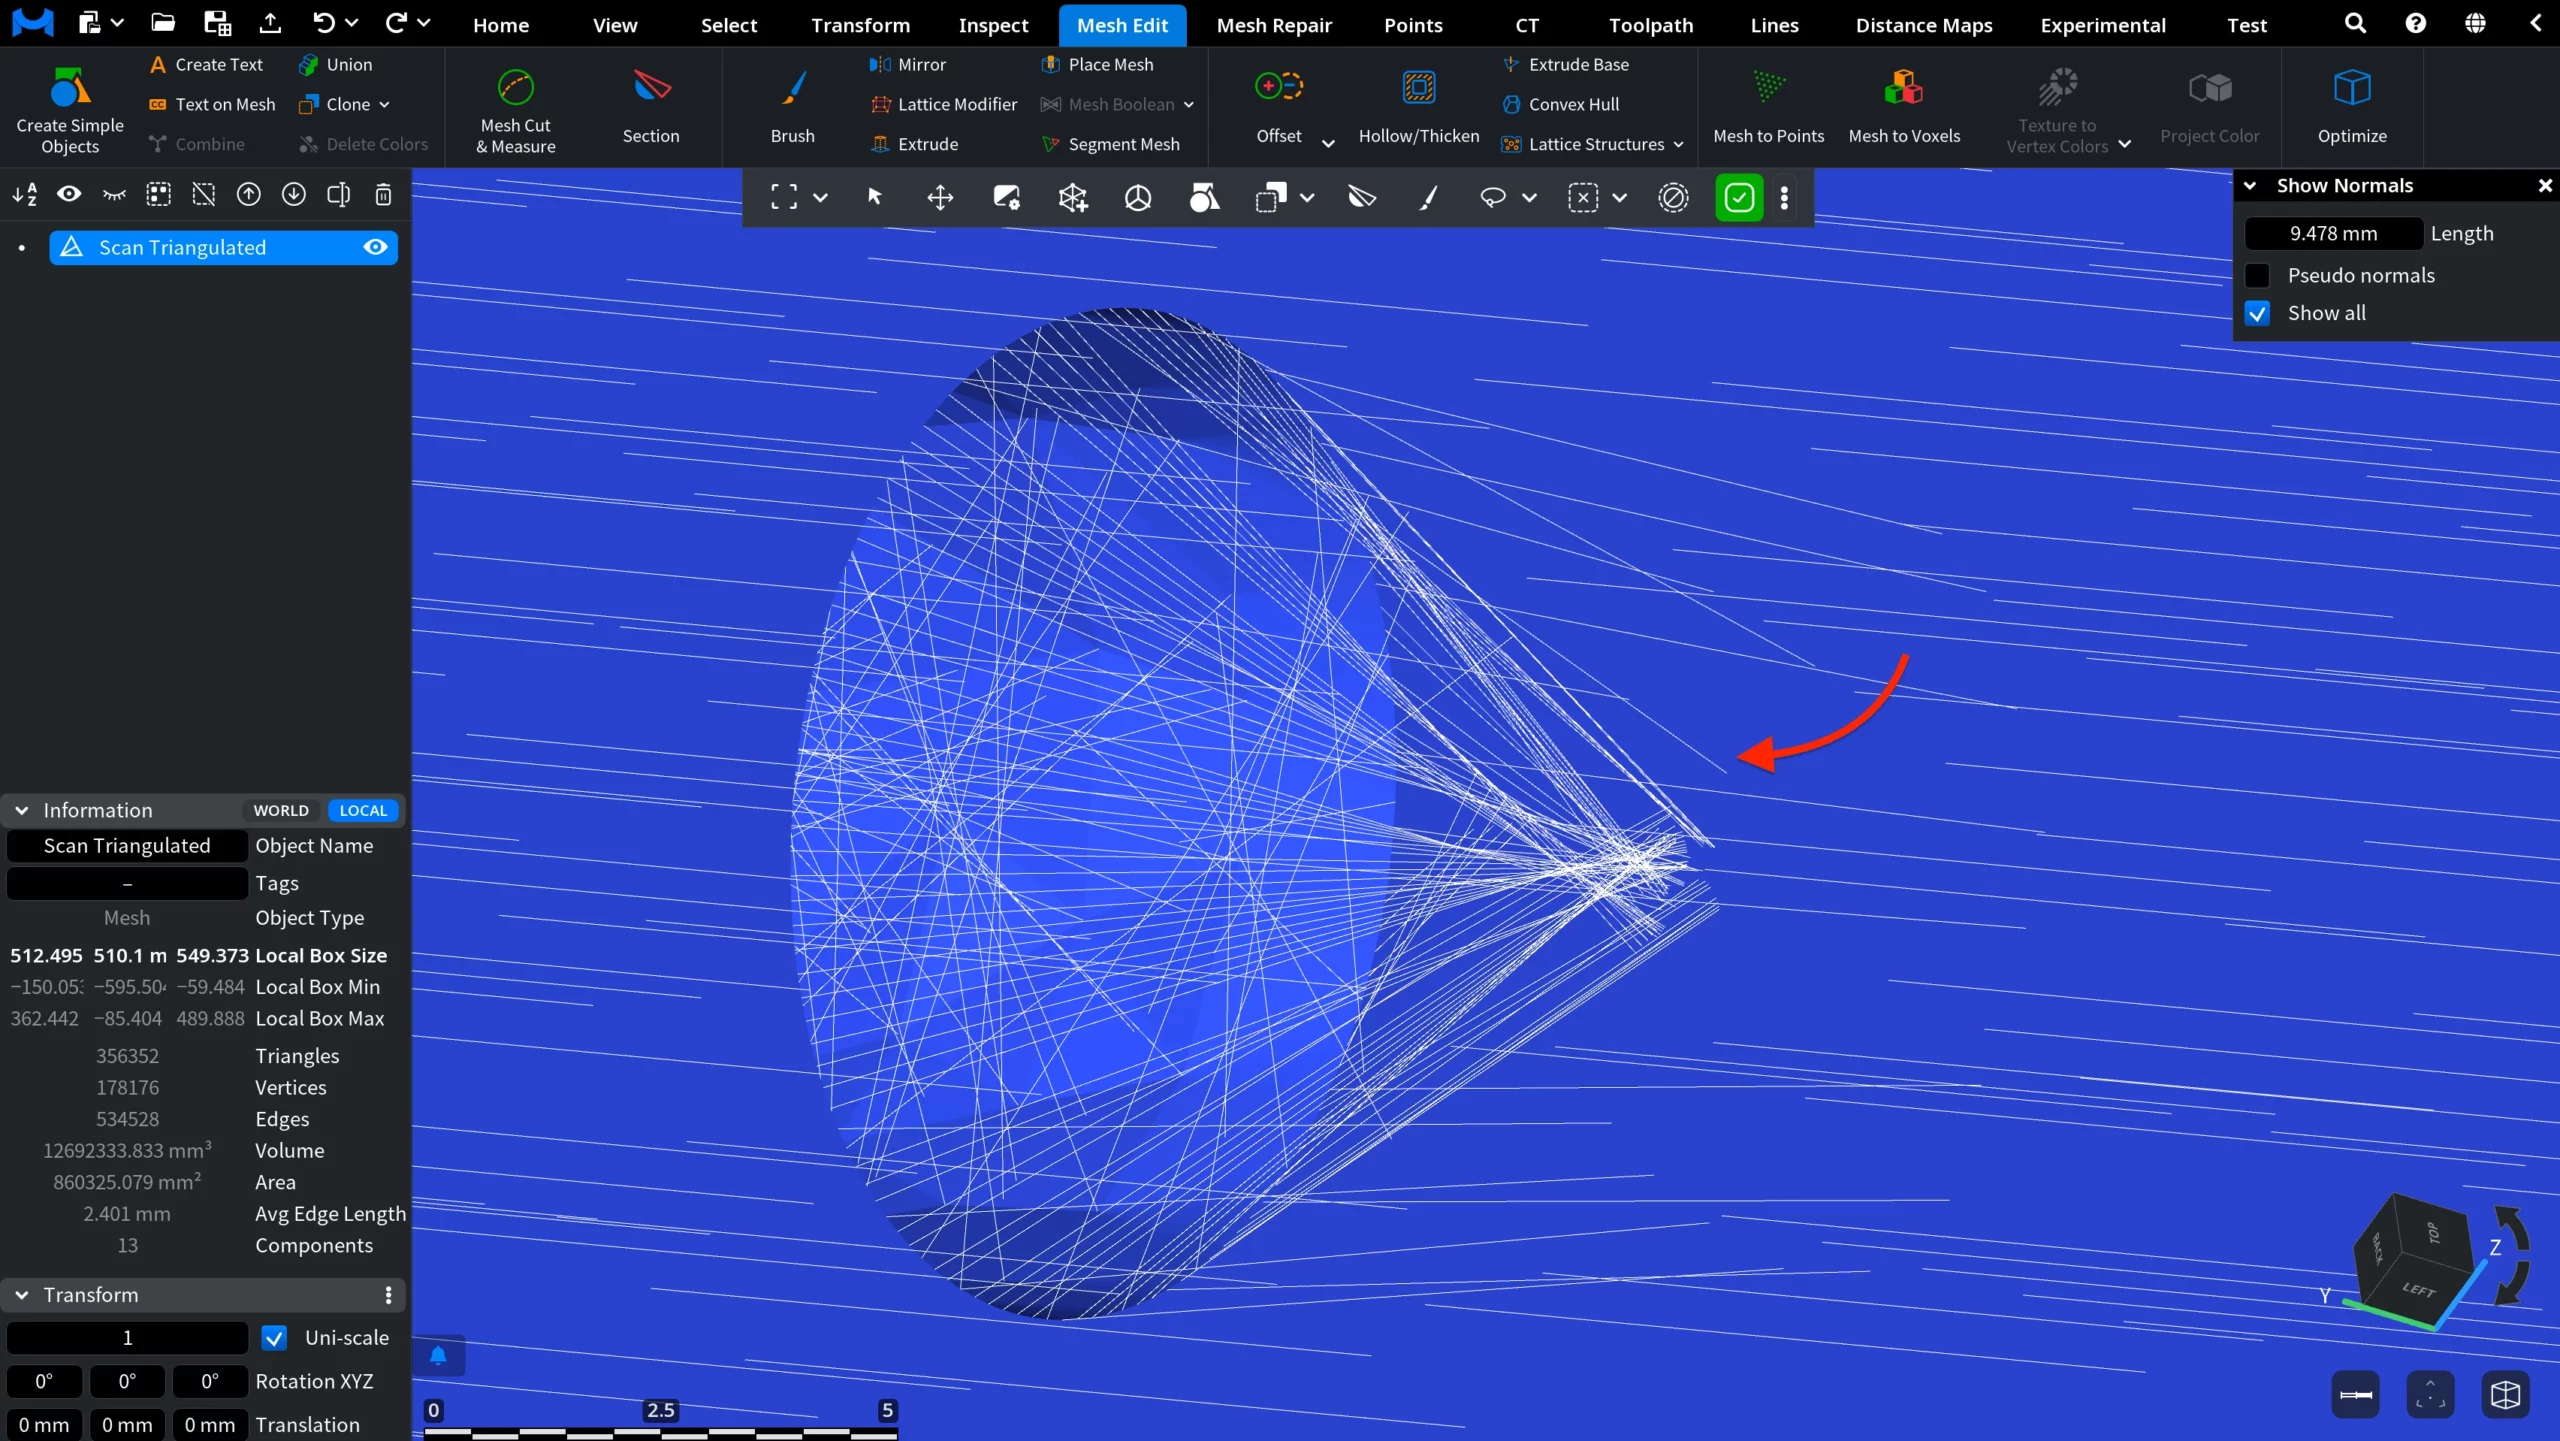Launch Mesh to Points conversion
The width and height of the screenshot is (2560, 1441).
tap(1768, 107)
